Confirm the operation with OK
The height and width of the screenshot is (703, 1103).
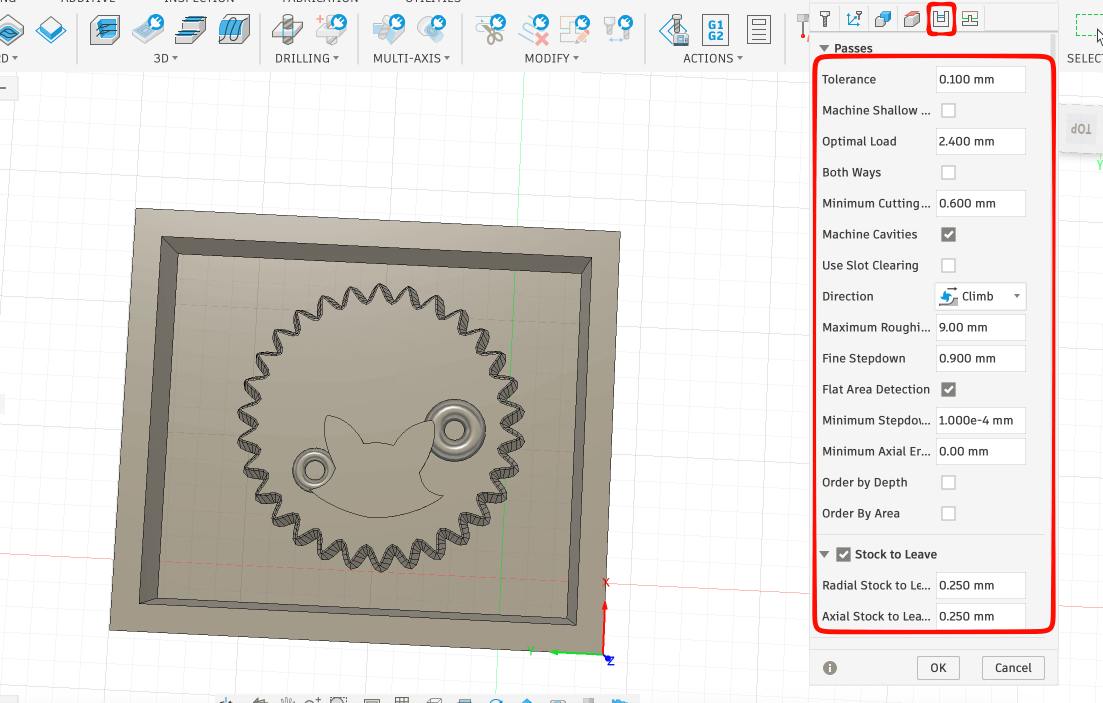pos(938,668)
